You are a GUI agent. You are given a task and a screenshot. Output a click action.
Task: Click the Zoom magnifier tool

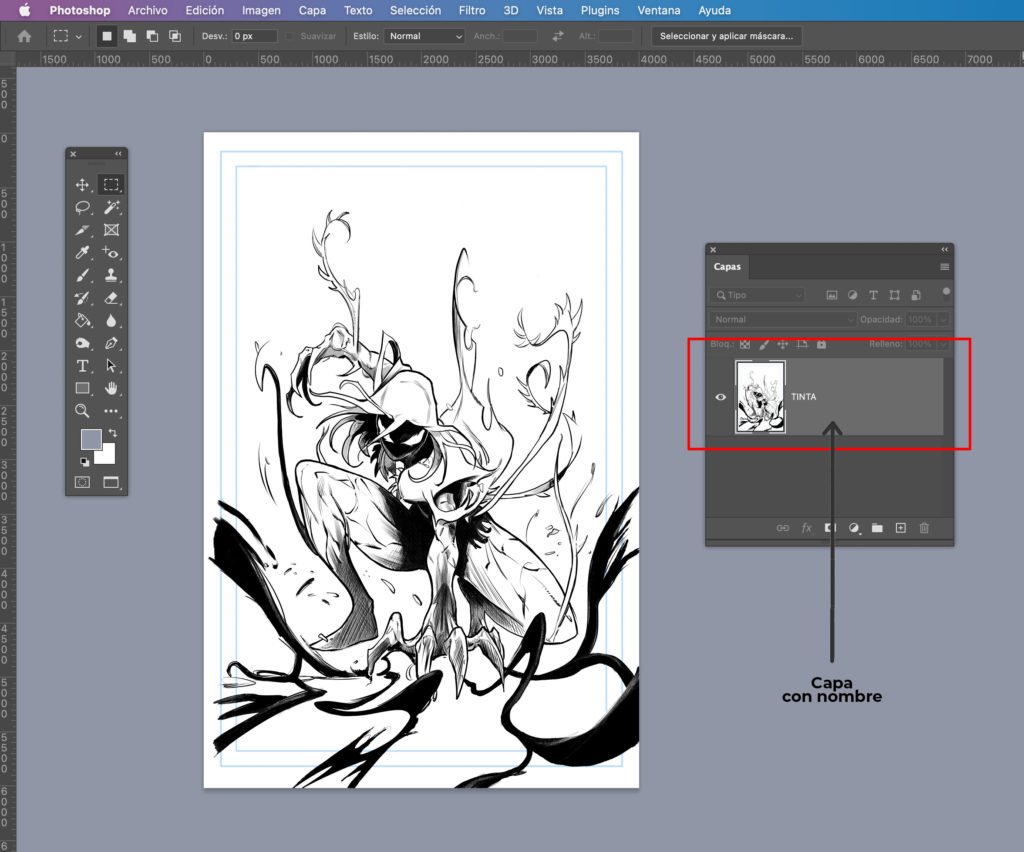coord(83,411)
